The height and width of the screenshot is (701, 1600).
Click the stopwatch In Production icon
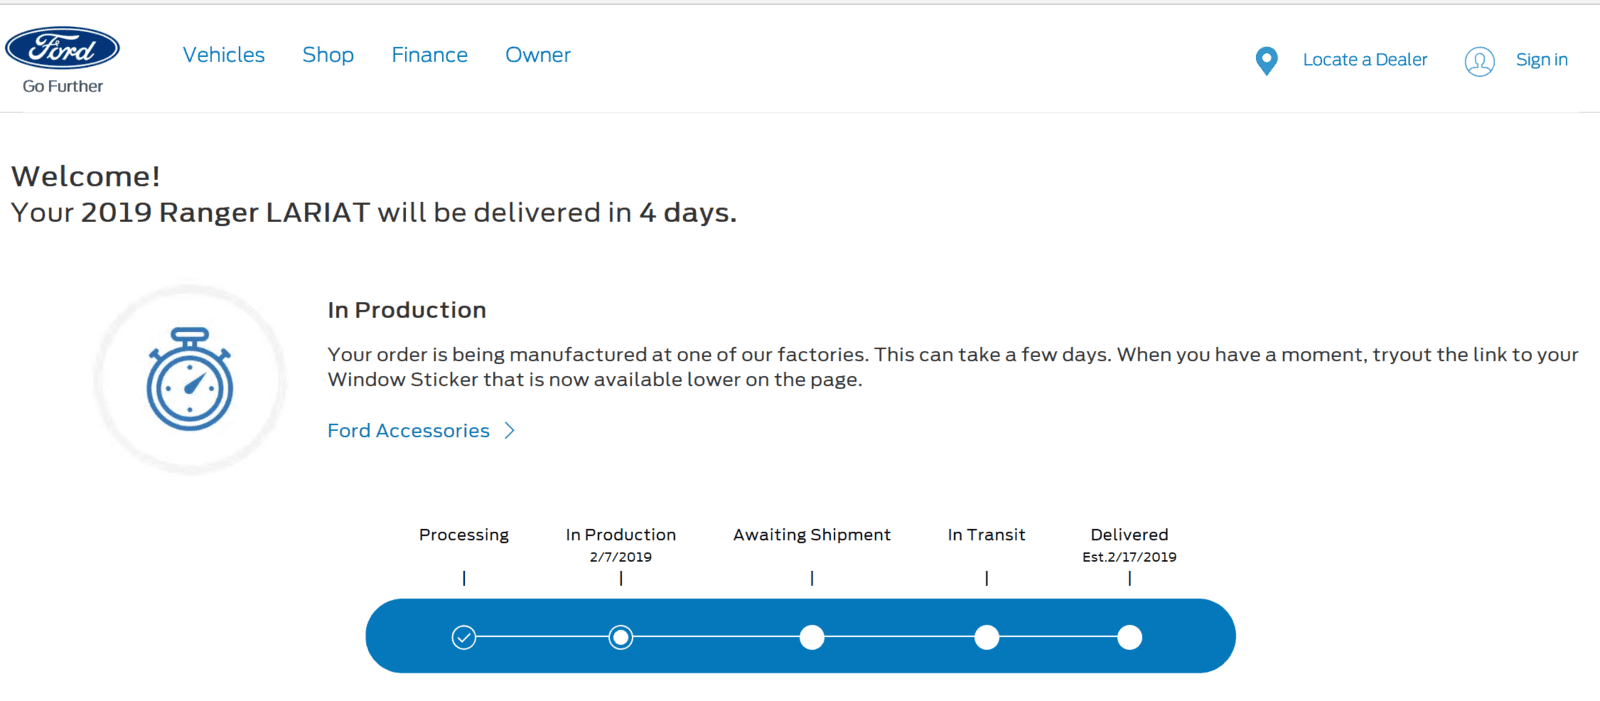coord(190,379)
